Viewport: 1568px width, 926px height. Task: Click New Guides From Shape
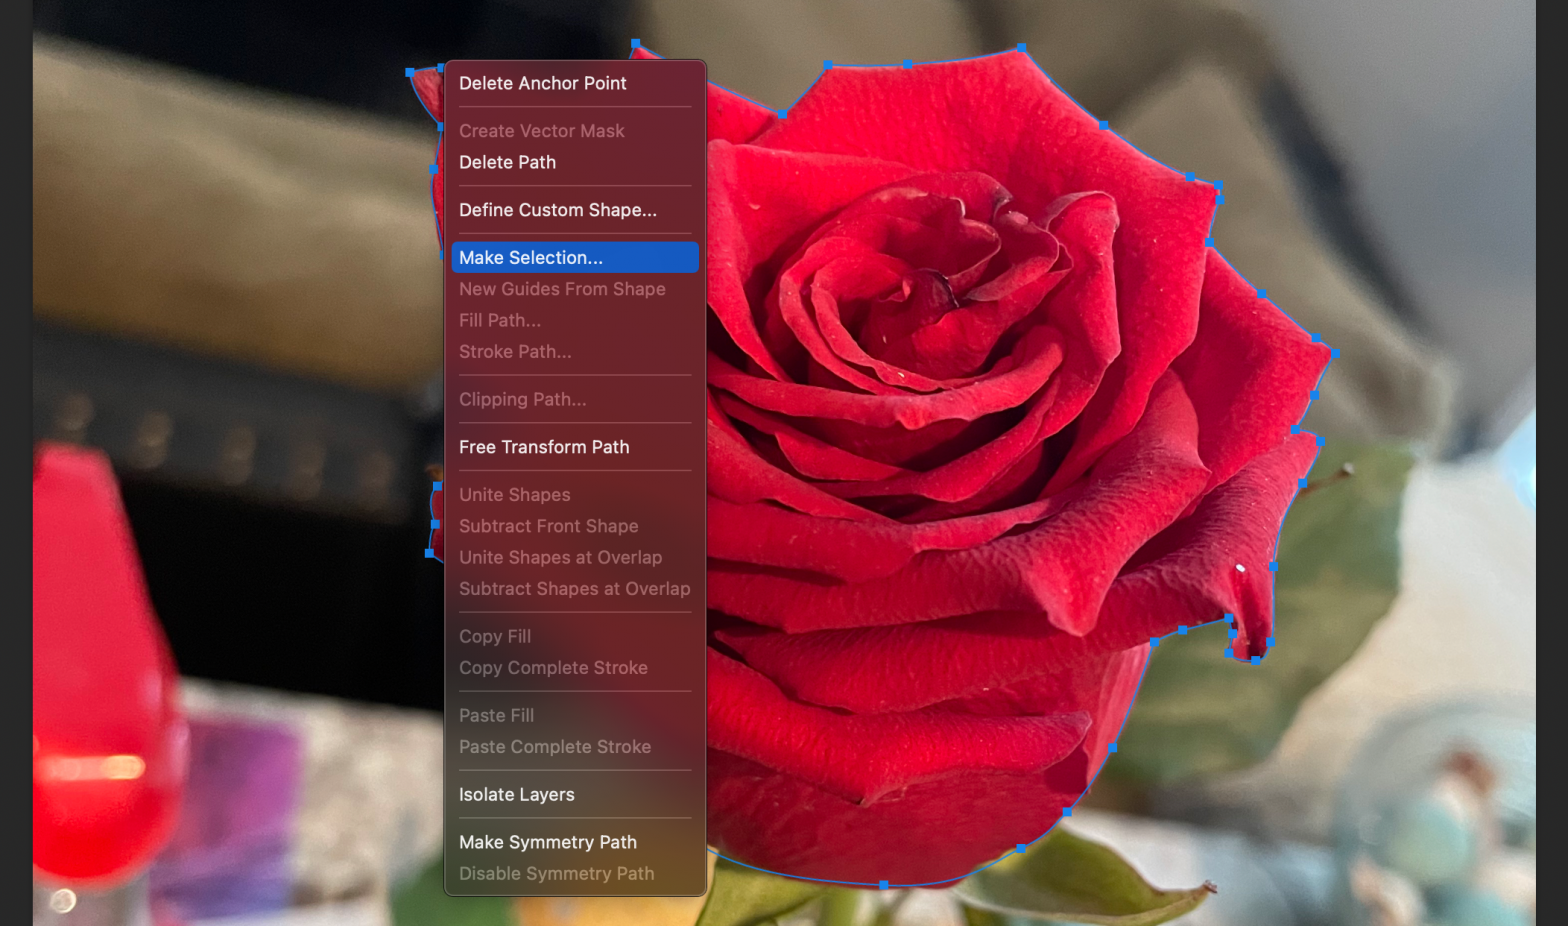tap(561, 289)
